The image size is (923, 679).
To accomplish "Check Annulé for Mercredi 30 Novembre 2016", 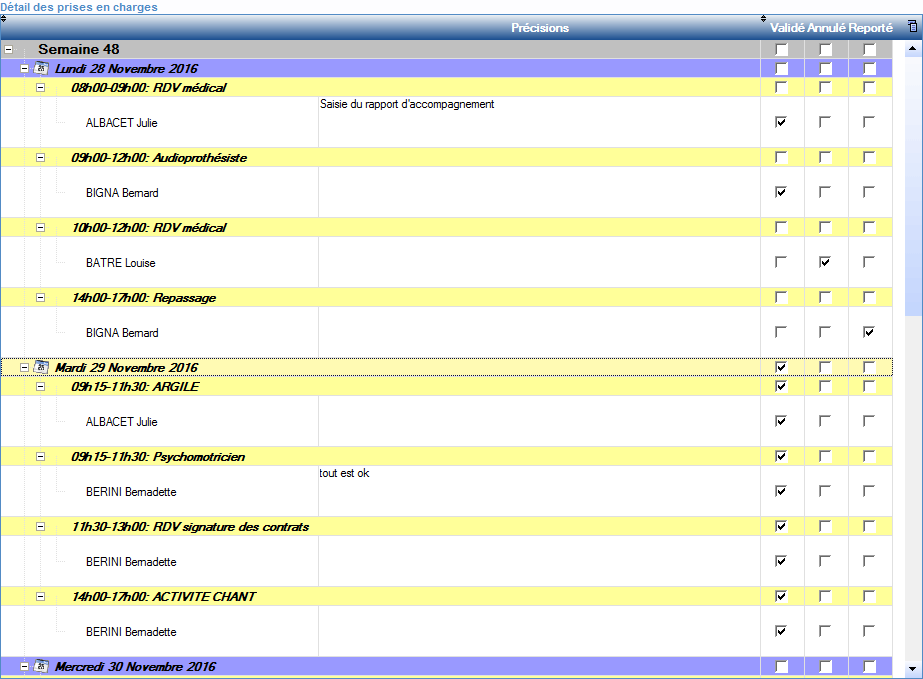I will (826, 667).
